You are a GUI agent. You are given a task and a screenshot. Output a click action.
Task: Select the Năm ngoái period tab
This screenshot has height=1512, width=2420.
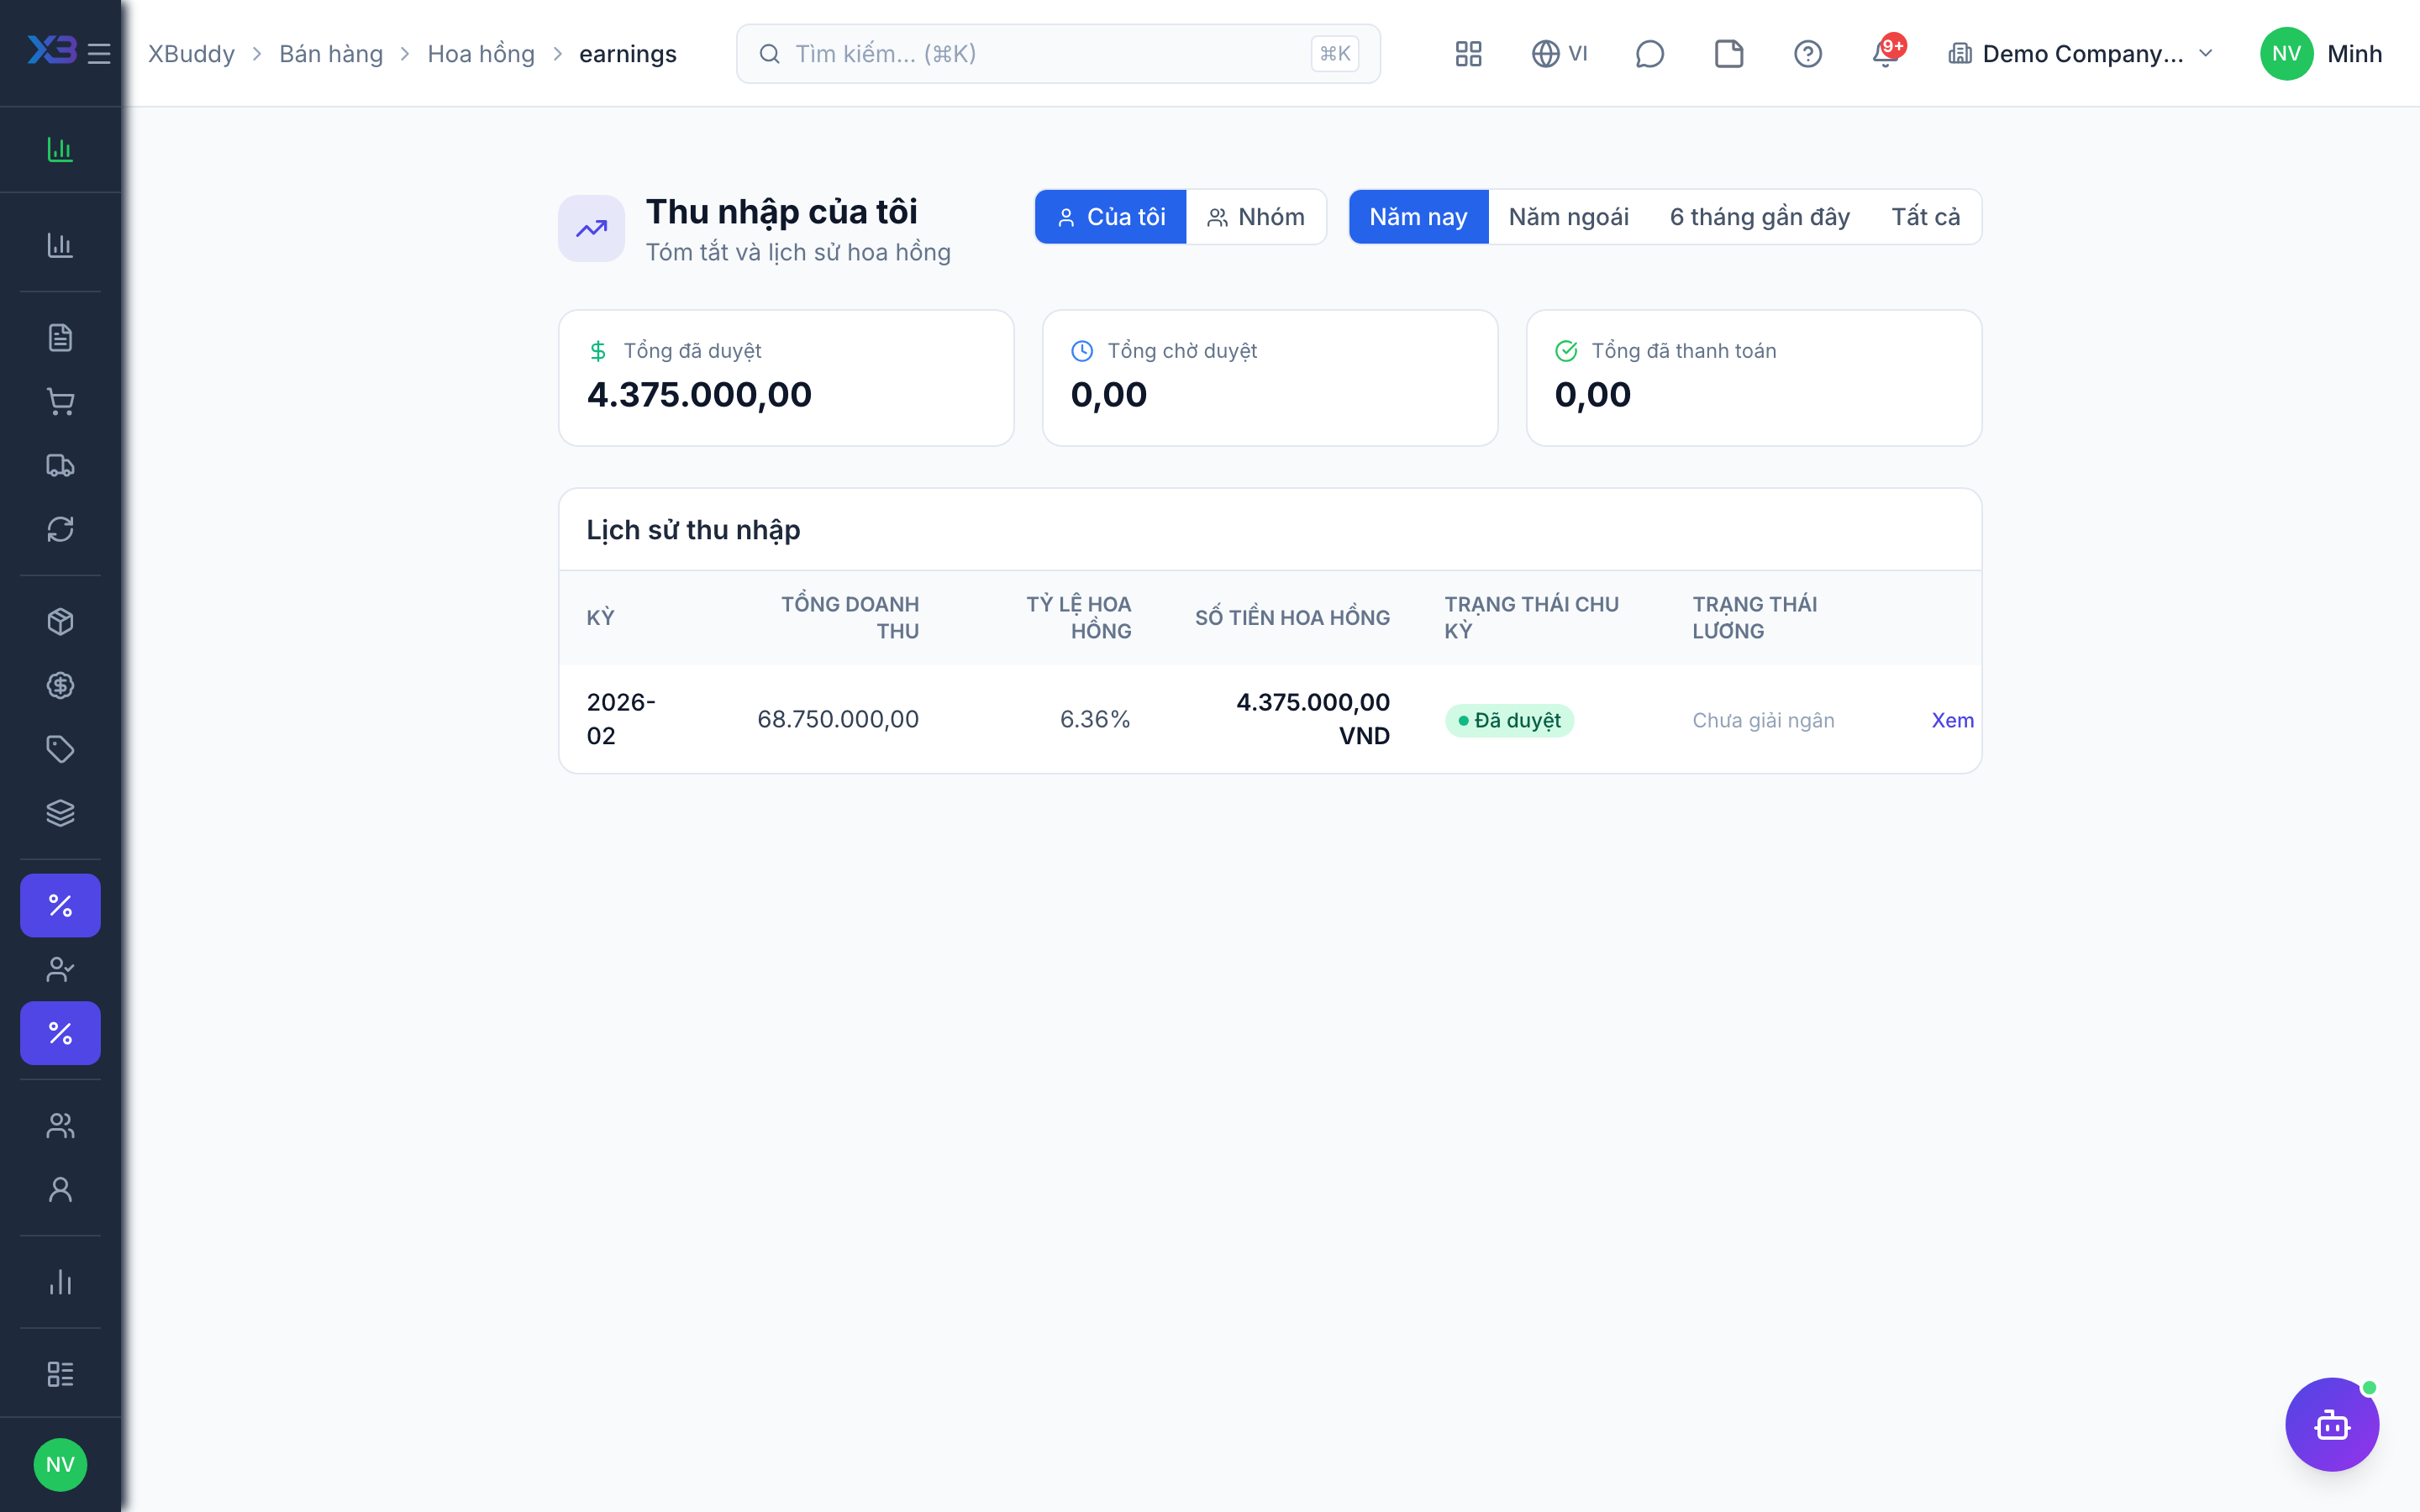(x=1568, y=217)
